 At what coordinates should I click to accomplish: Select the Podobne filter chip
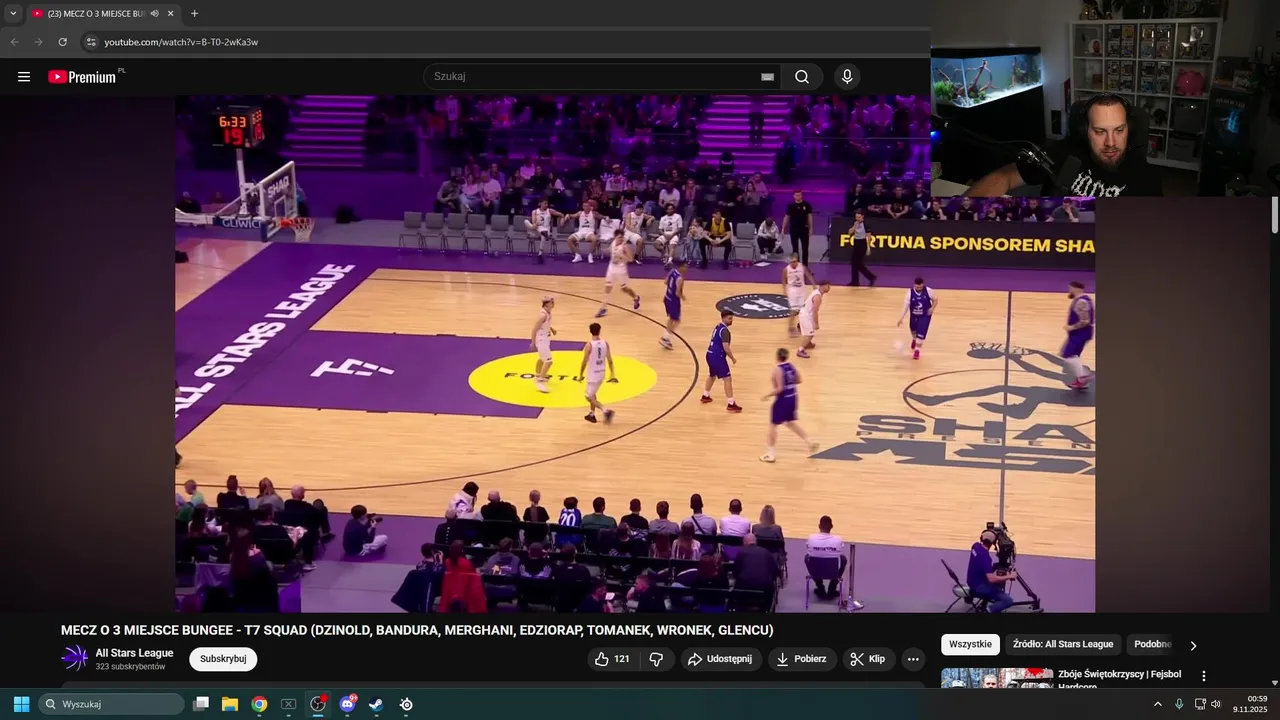(x=1152, y=644)
